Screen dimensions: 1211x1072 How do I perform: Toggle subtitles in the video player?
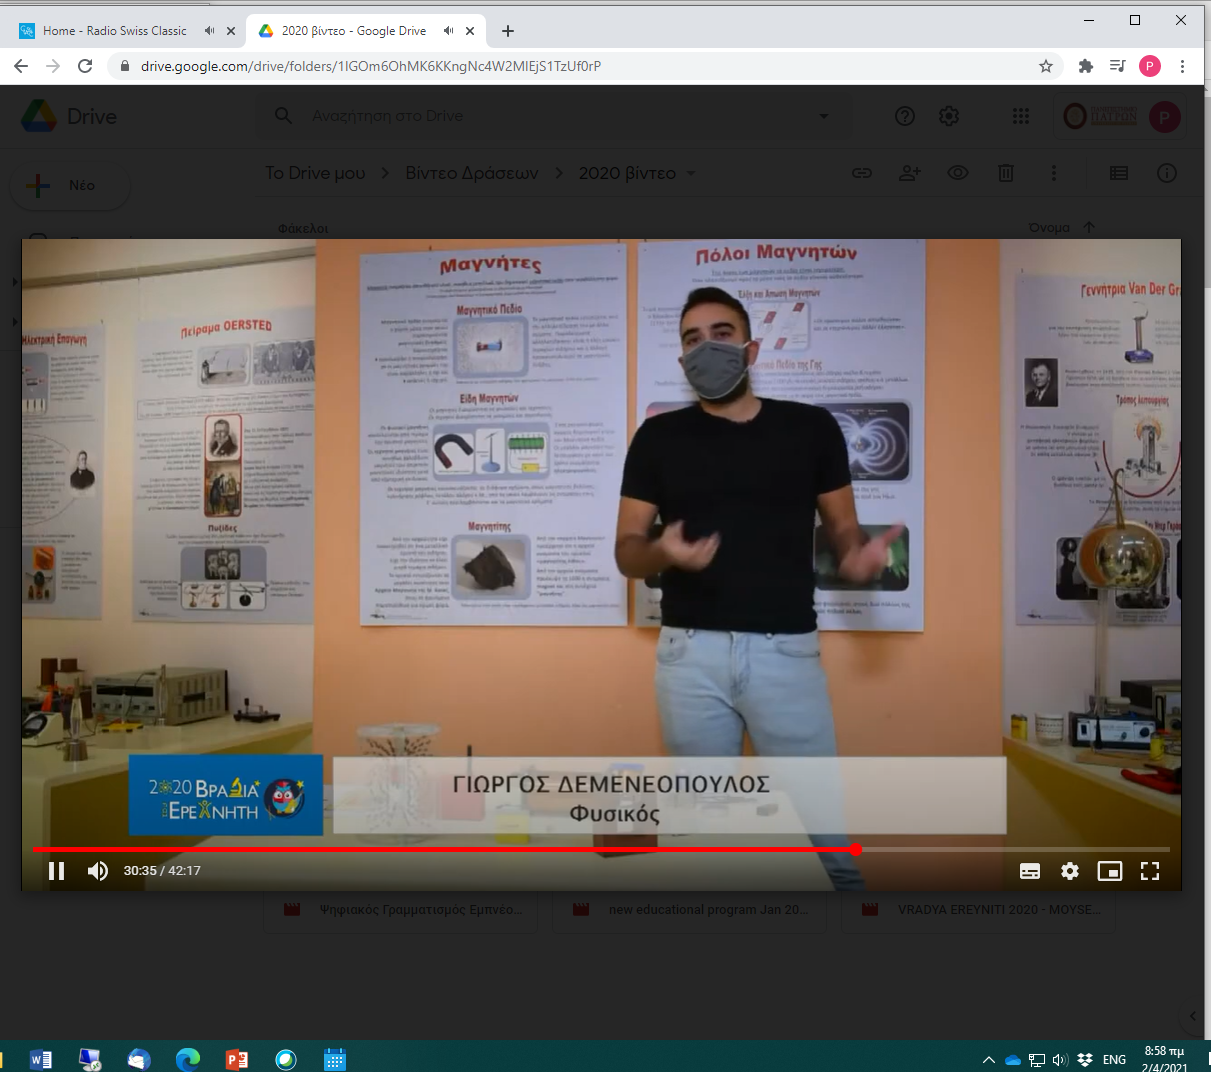point(1030,871)
